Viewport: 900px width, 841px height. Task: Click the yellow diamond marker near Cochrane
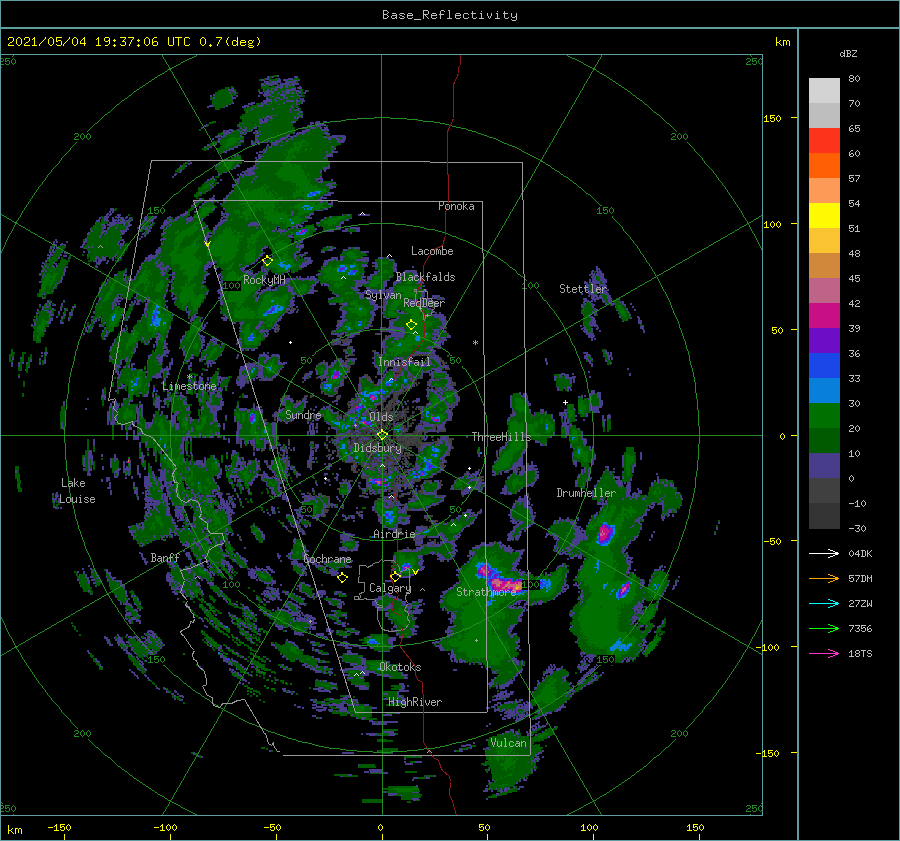pyautogui.click(x=342, y=577)
